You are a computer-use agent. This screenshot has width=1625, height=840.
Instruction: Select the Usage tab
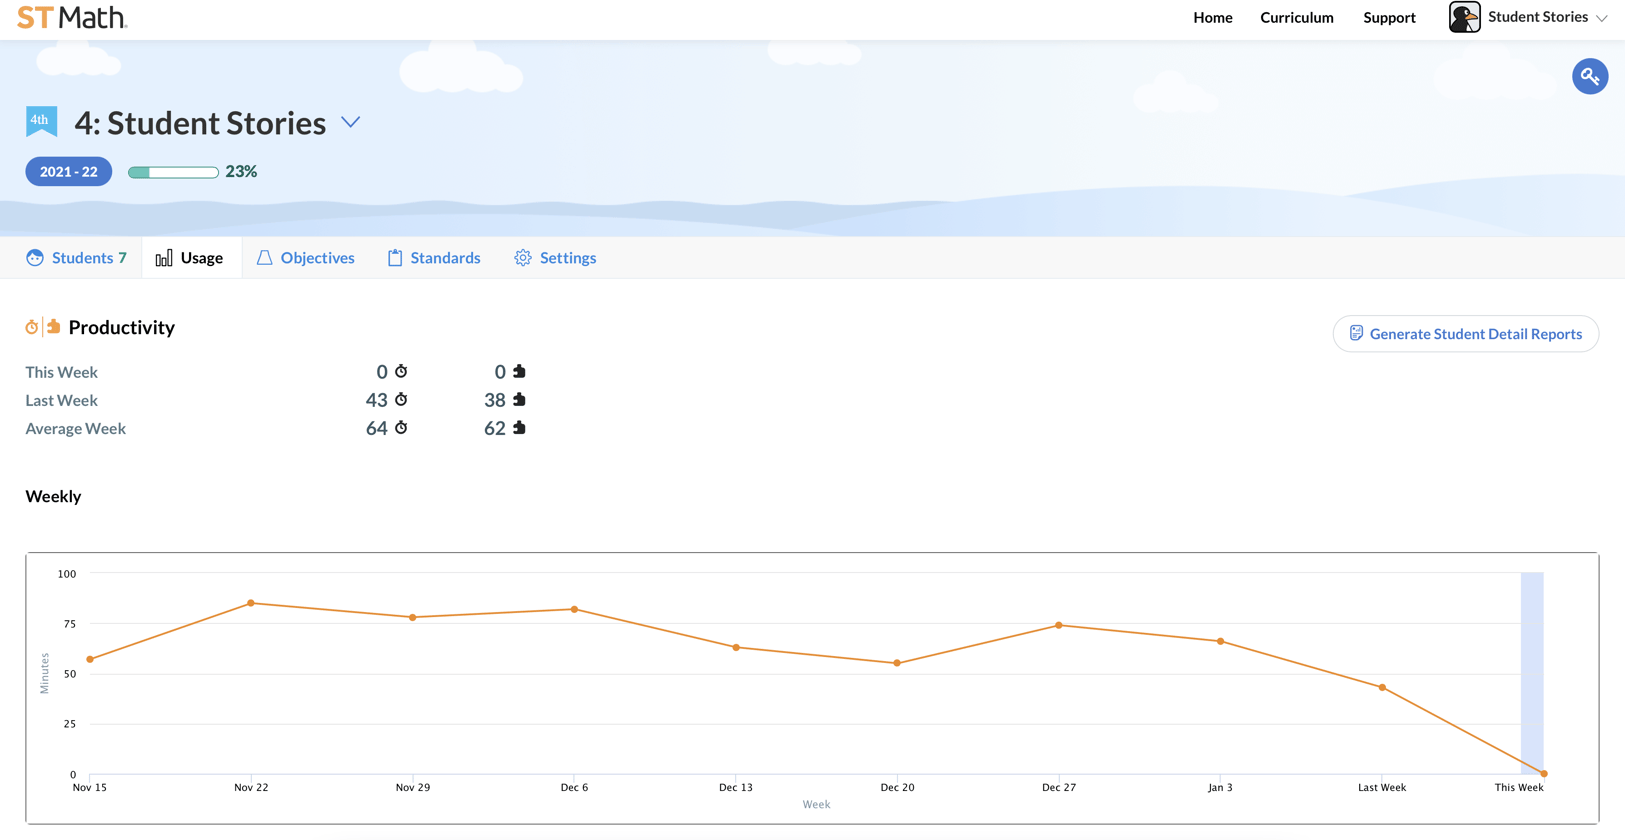(x=190, y=257)
